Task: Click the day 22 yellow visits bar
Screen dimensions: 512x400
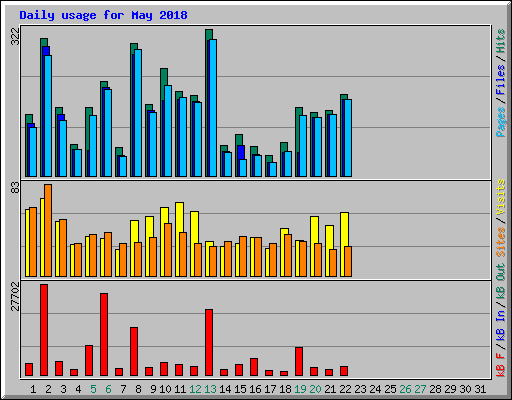Action: pyautogui.click(x=344, y=229)
